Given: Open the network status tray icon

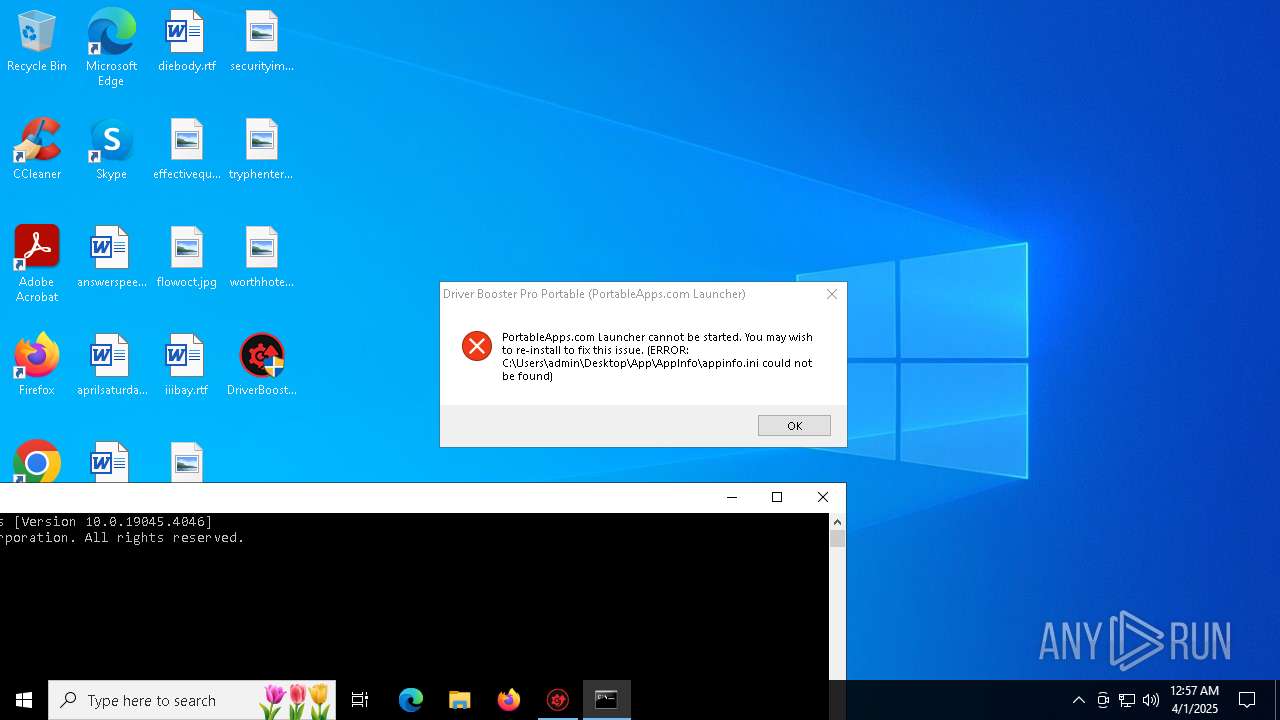Looking at the screenshot, I should (x=1127, y=700).
